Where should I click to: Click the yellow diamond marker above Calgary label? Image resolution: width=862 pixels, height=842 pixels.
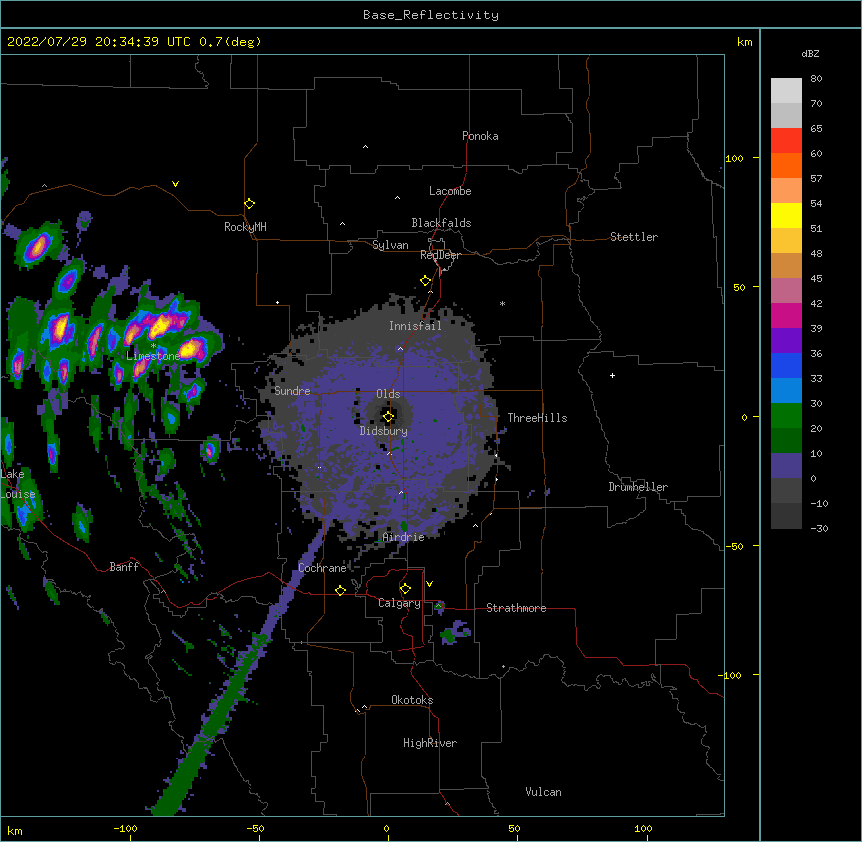tap(405, 589)
